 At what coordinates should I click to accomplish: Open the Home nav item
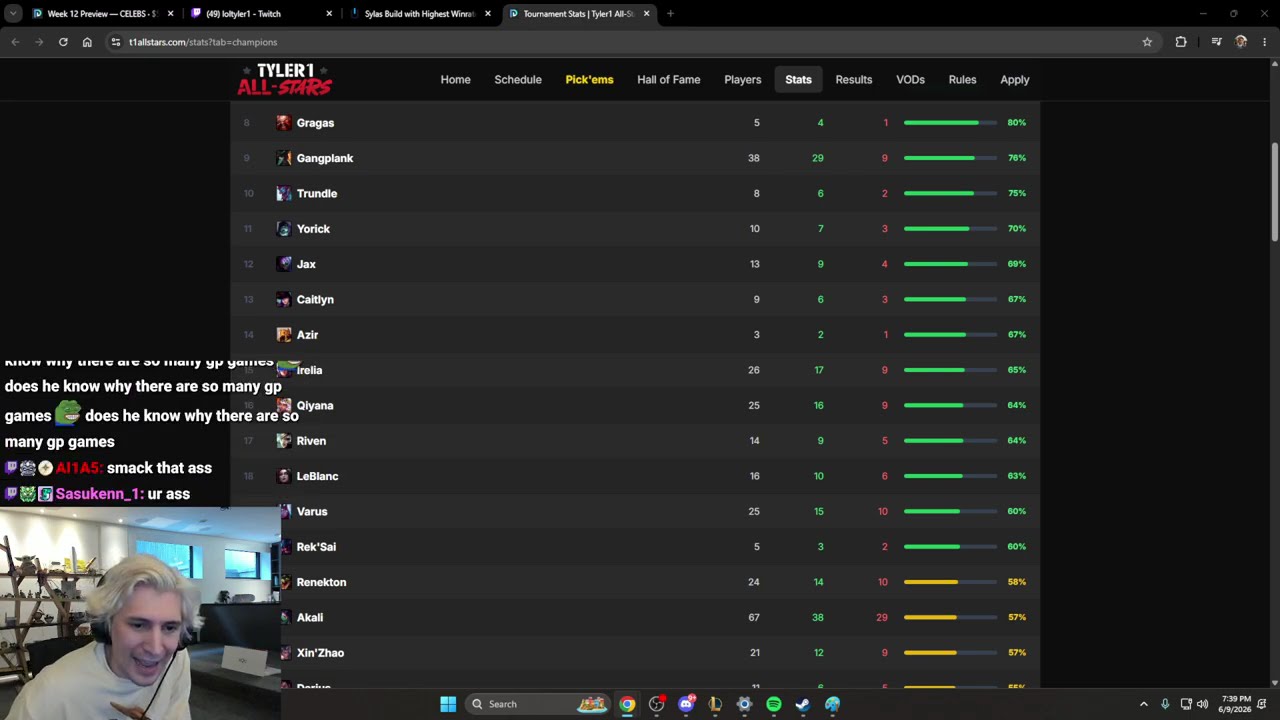[455, 80]
